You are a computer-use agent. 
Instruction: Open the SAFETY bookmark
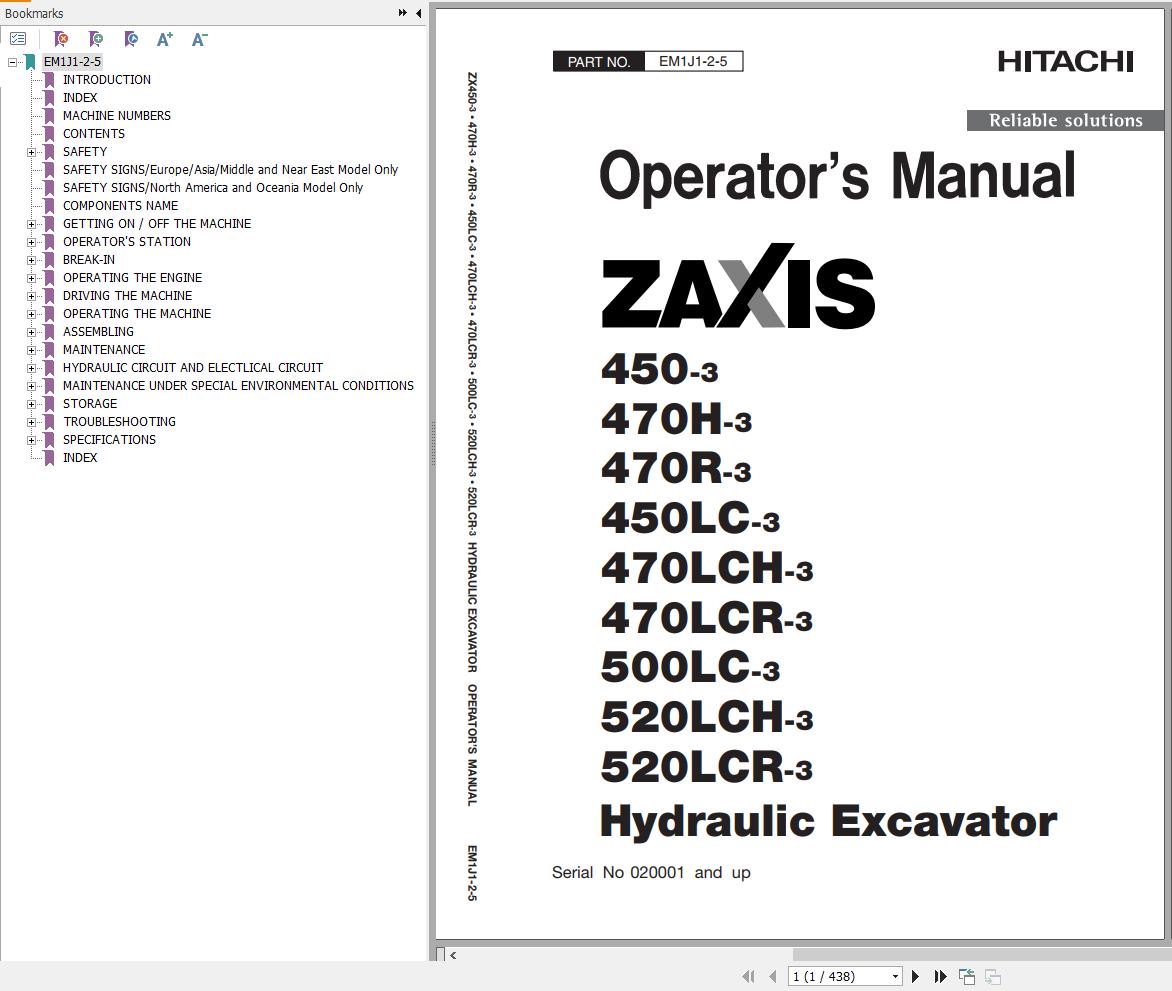tap(84, 151)
